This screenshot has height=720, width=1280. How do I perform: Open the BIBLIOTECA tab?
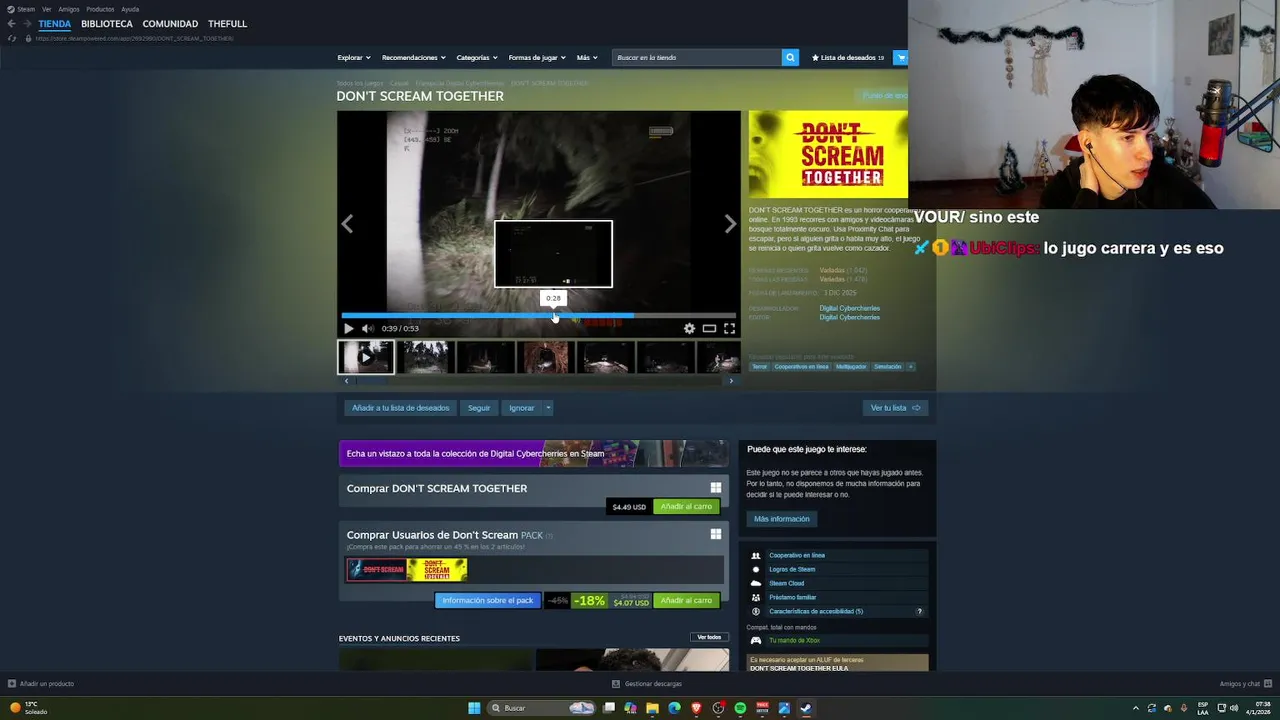(x=107, y=23)
